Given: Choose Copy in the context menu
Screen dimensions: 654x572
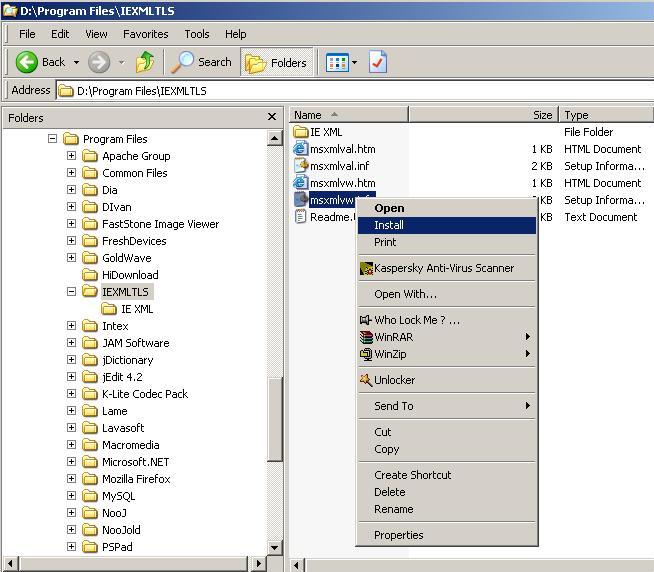Looking at the screenshot, I should coord(447,449).
